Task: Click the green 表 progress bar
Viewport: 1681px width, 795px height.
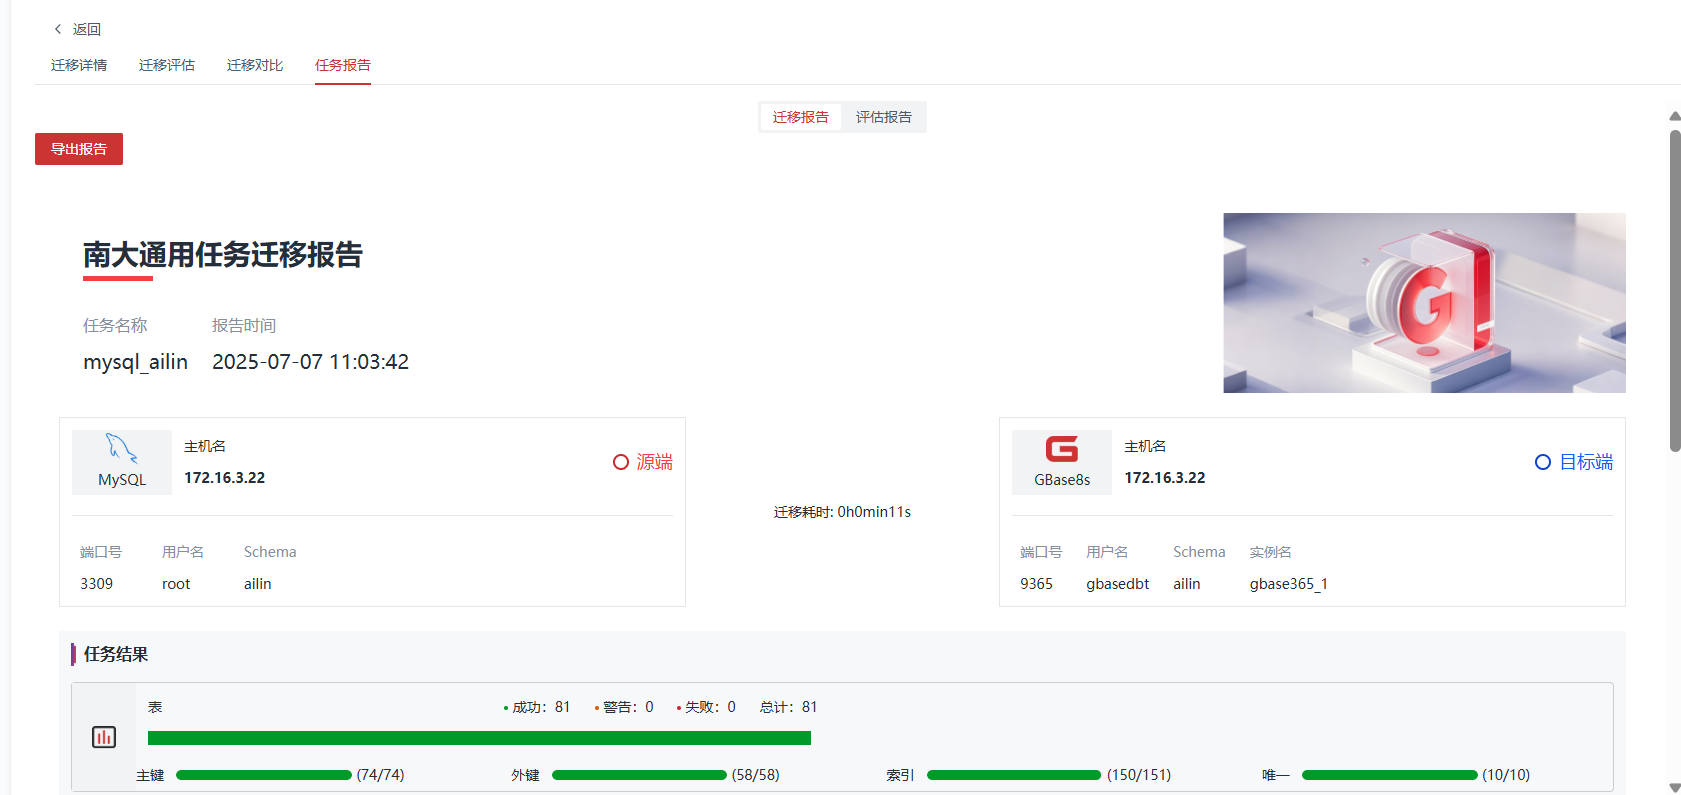Action: [x=479, y=738]
